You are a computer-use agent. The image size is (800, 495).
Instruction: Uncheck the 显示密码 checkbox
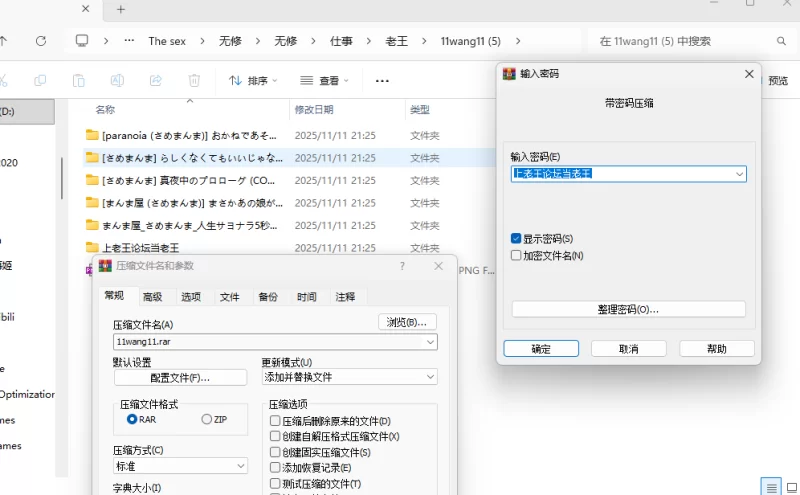pos(516,239)
